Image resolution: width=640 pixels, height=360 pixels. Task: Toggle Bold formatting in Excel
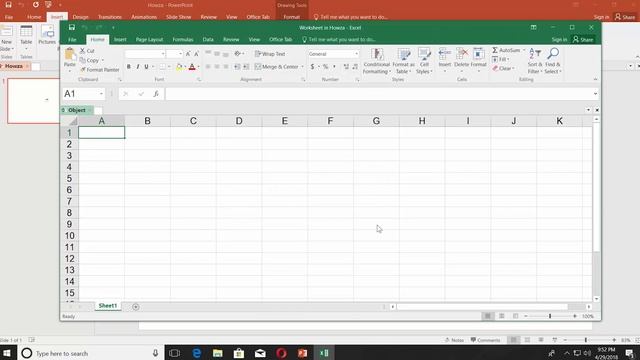pyautogui.click(x=129, y=67)
